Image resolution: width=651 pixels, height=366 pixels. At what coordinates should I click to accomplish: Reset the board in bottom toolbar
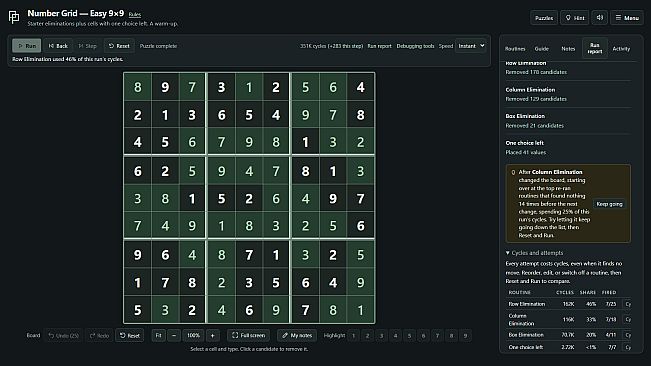(130, 336)
